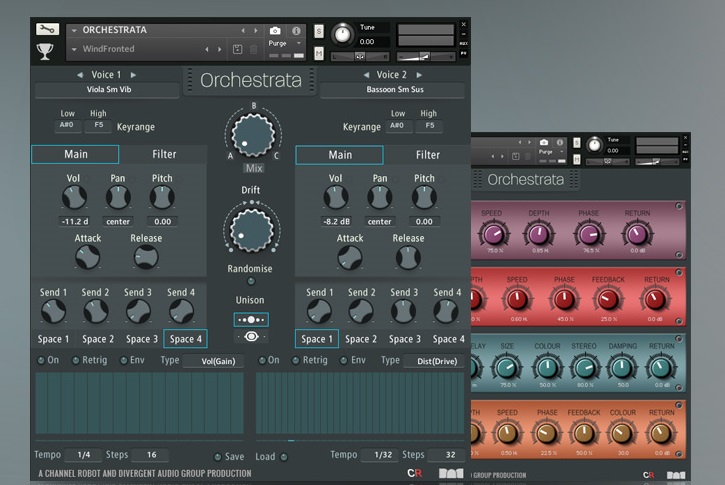This screenshot has height=485, width=725.
Task: Go to previous WindFronted snapshot arrow
Action: pyautogui.click(x=207, y=49)
